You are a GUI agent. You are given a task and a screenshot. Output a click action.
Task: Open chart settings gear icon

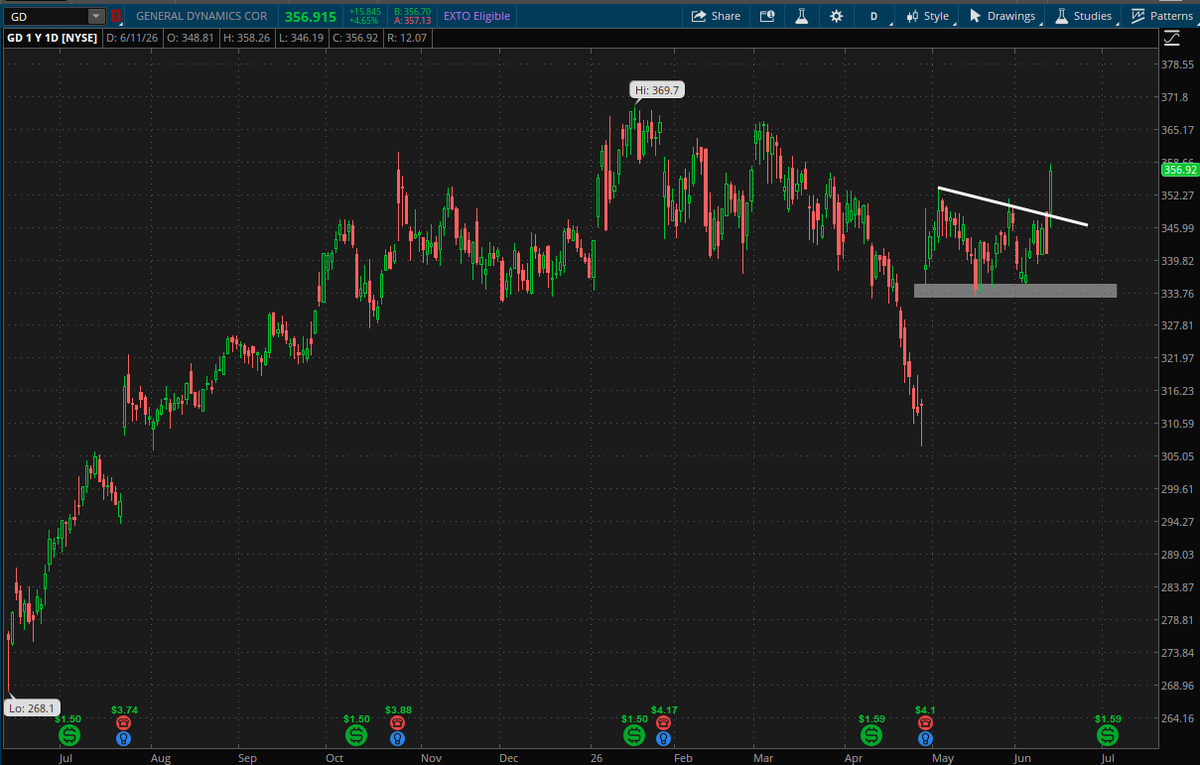[836, 16]
